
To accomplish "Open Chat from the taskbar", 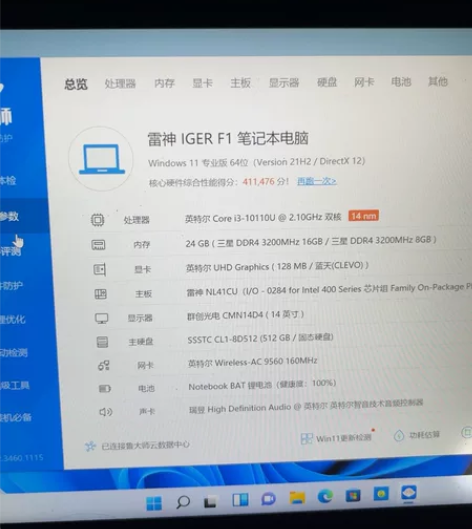I will [x=269, y=499].
